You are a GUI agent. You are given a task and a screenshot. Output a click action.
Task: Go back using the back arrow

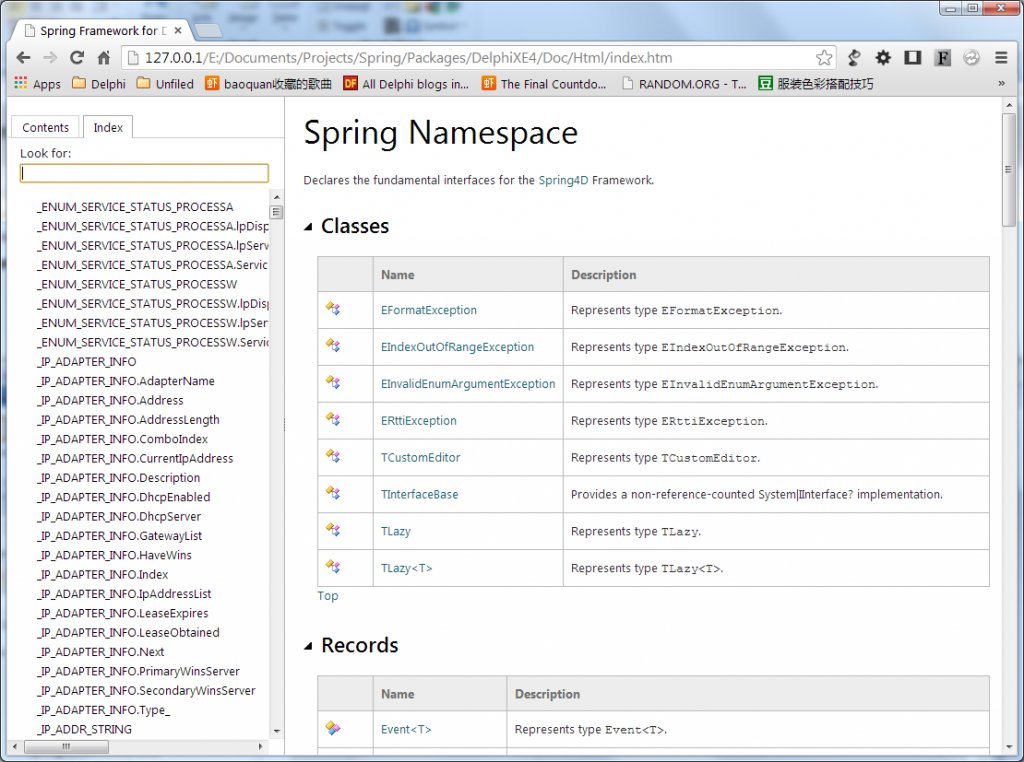pos(23,59)
